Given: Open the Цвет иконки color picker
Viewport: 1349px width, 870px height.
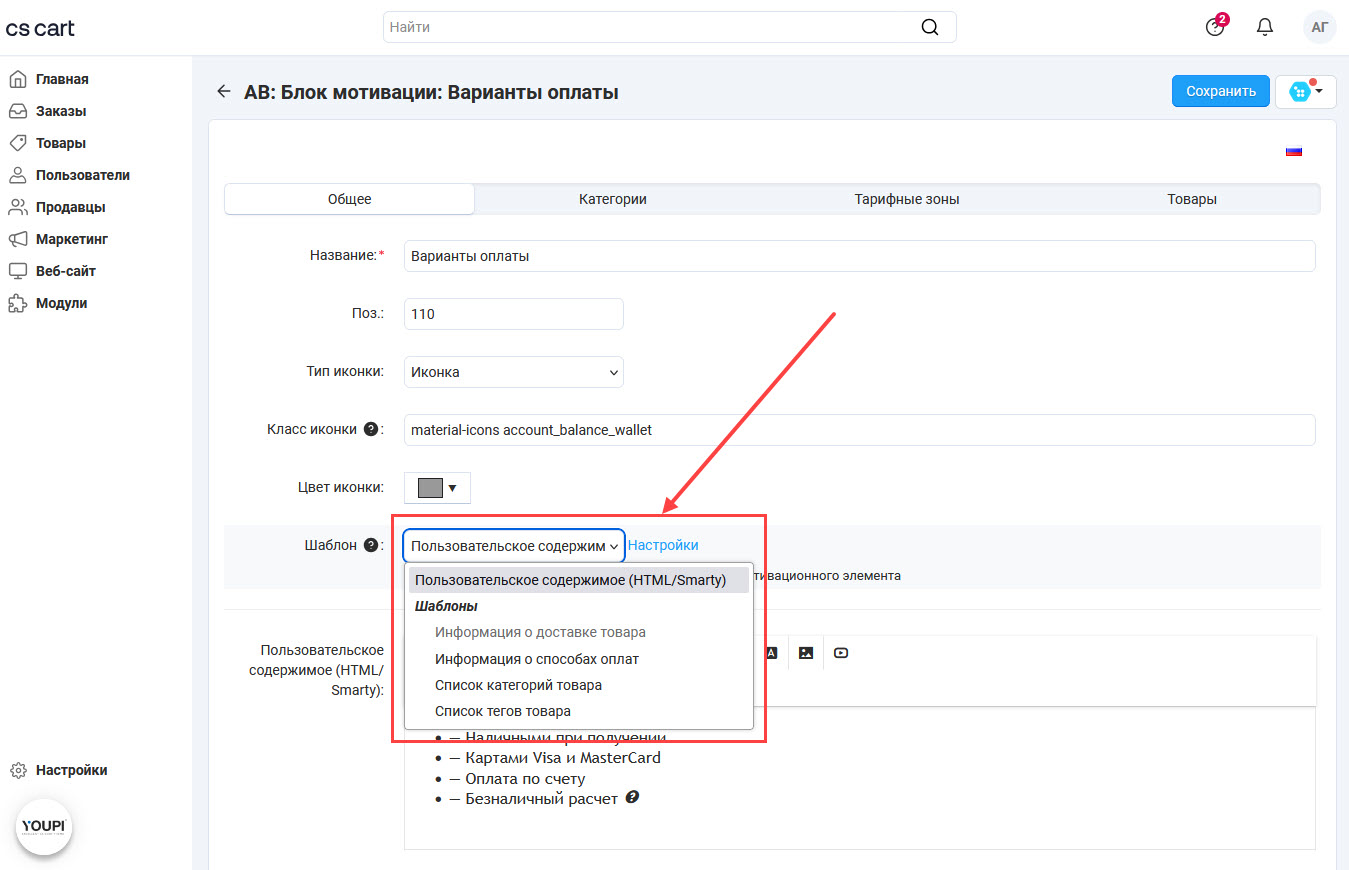Looking at the screenshot, I should tap(437, 488).
